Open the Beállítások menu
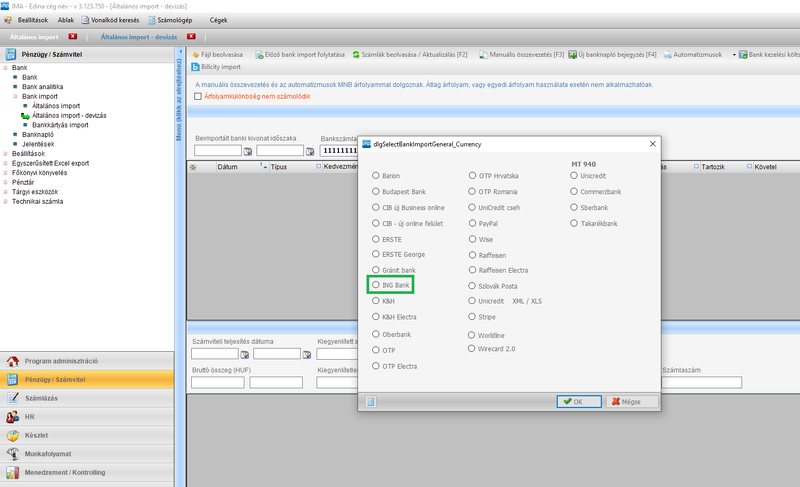 coord(33,20)
